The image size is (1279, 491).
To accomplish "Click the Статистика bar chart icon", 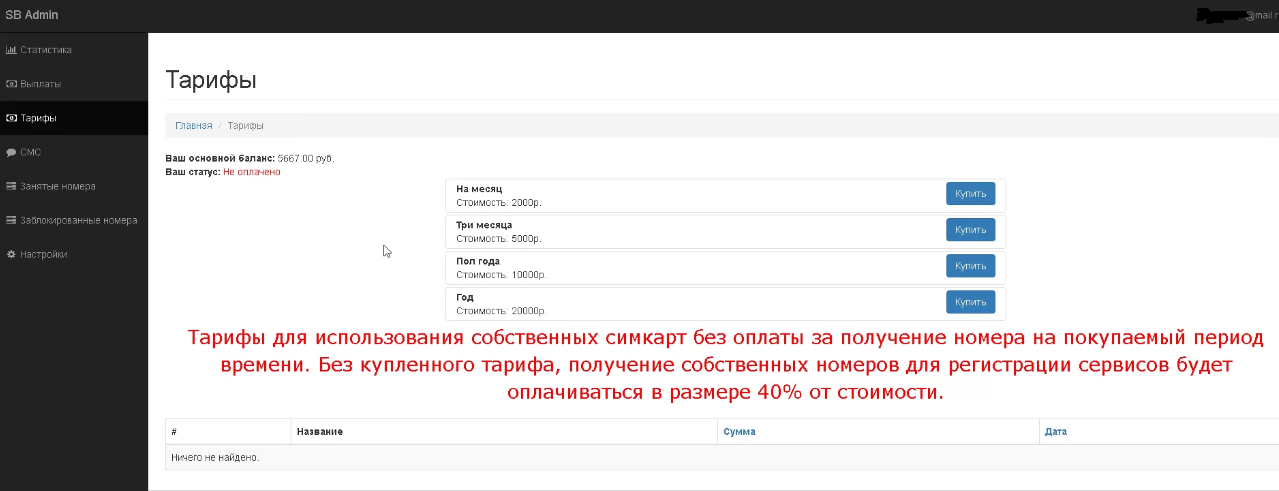I will click(x=11, y=50).
